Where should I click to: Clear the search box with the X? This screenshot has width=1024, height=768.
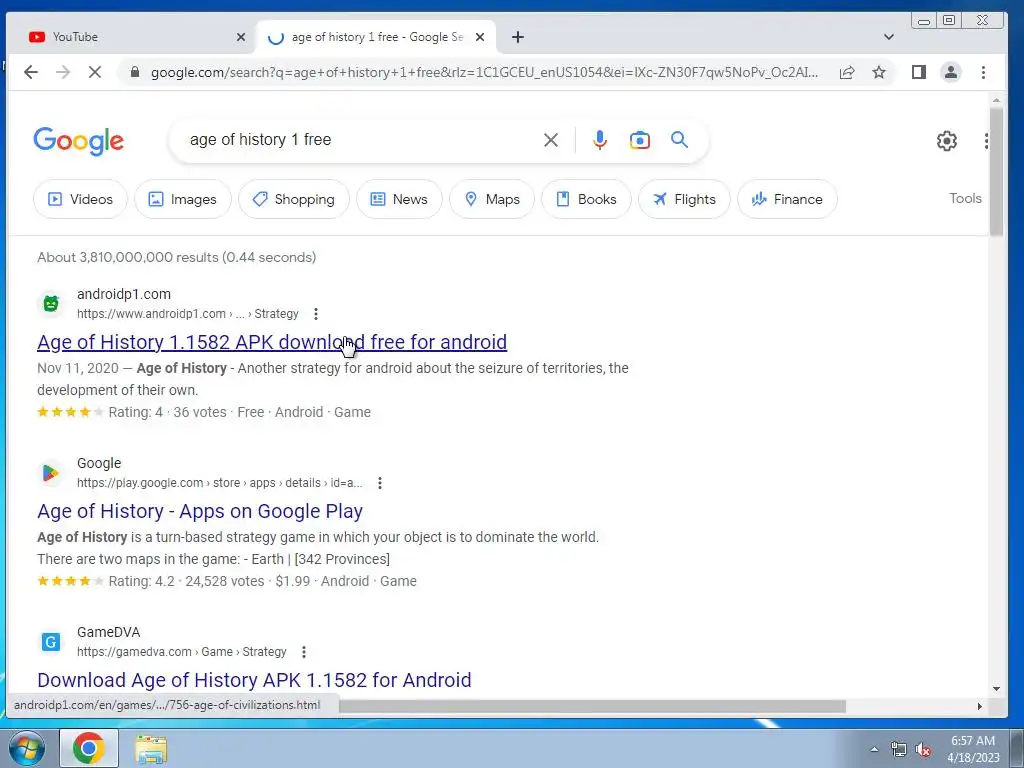click(551, 140)
